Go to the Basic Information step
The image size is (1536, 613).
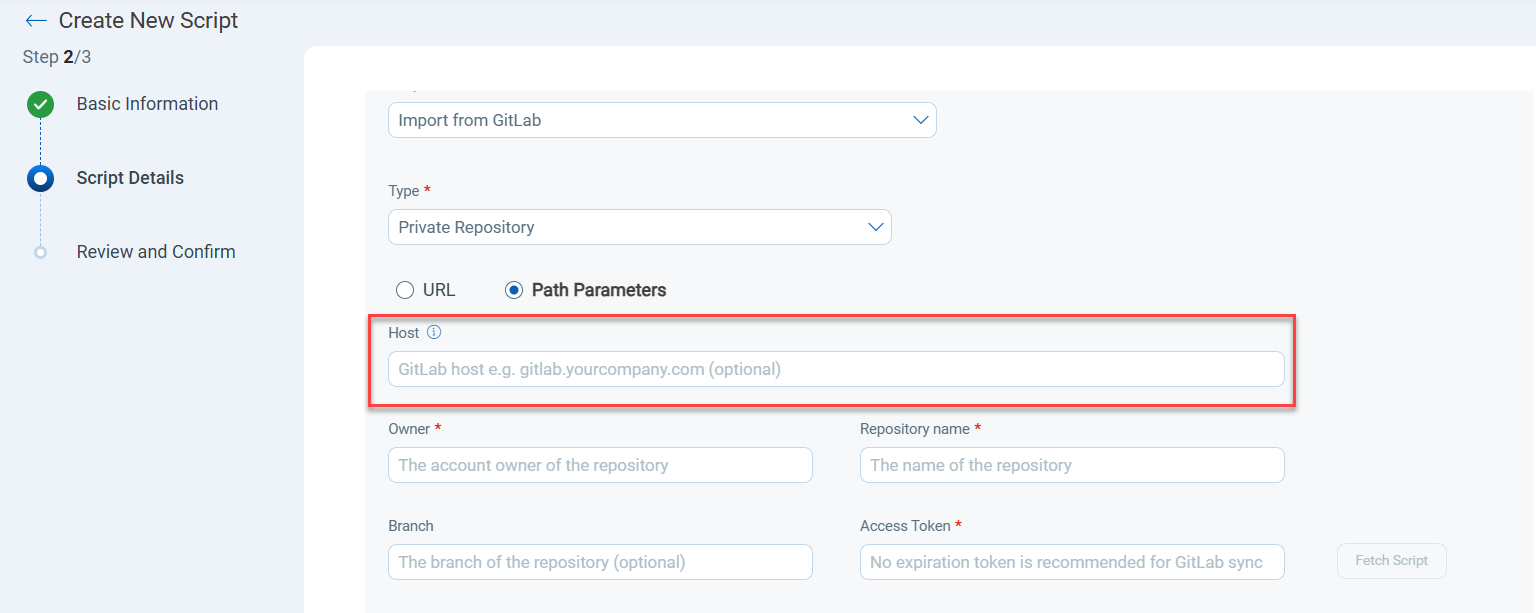pos(147,104)
